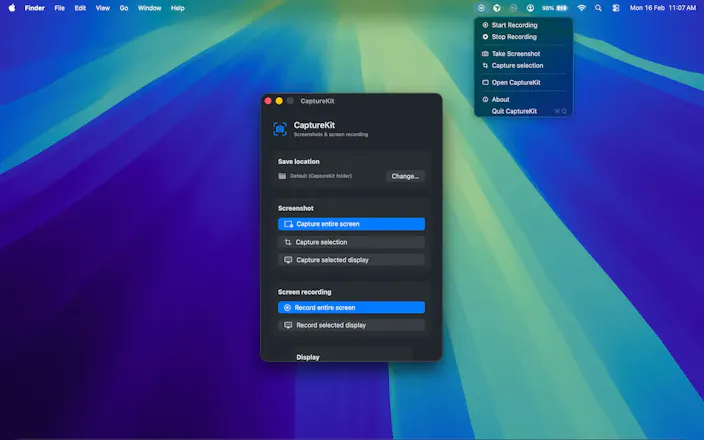The image size is (704, 440).
Task: Open the Wi-Fi status menu
Action: click(581, 8)
